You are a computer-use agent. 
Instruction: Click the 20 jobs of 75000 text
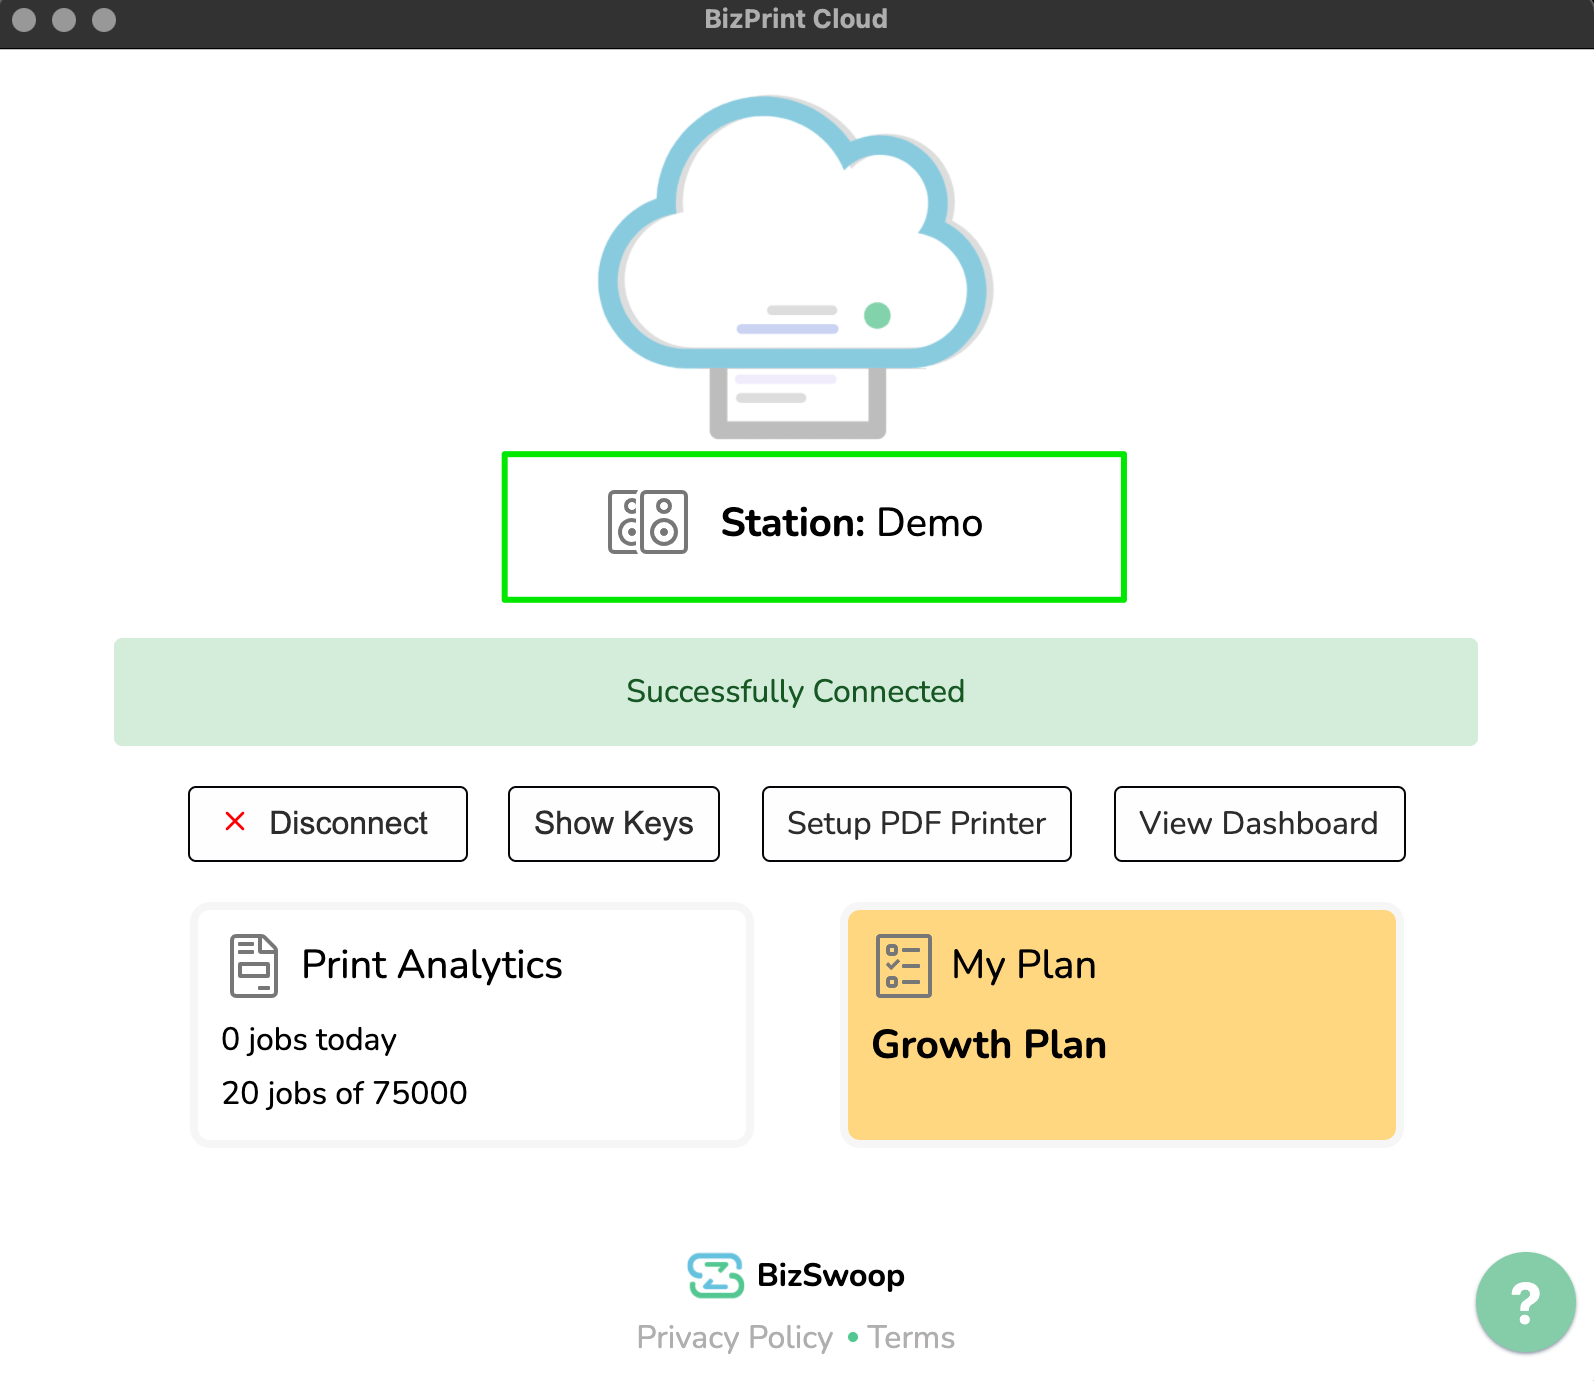click(344, 1093)
